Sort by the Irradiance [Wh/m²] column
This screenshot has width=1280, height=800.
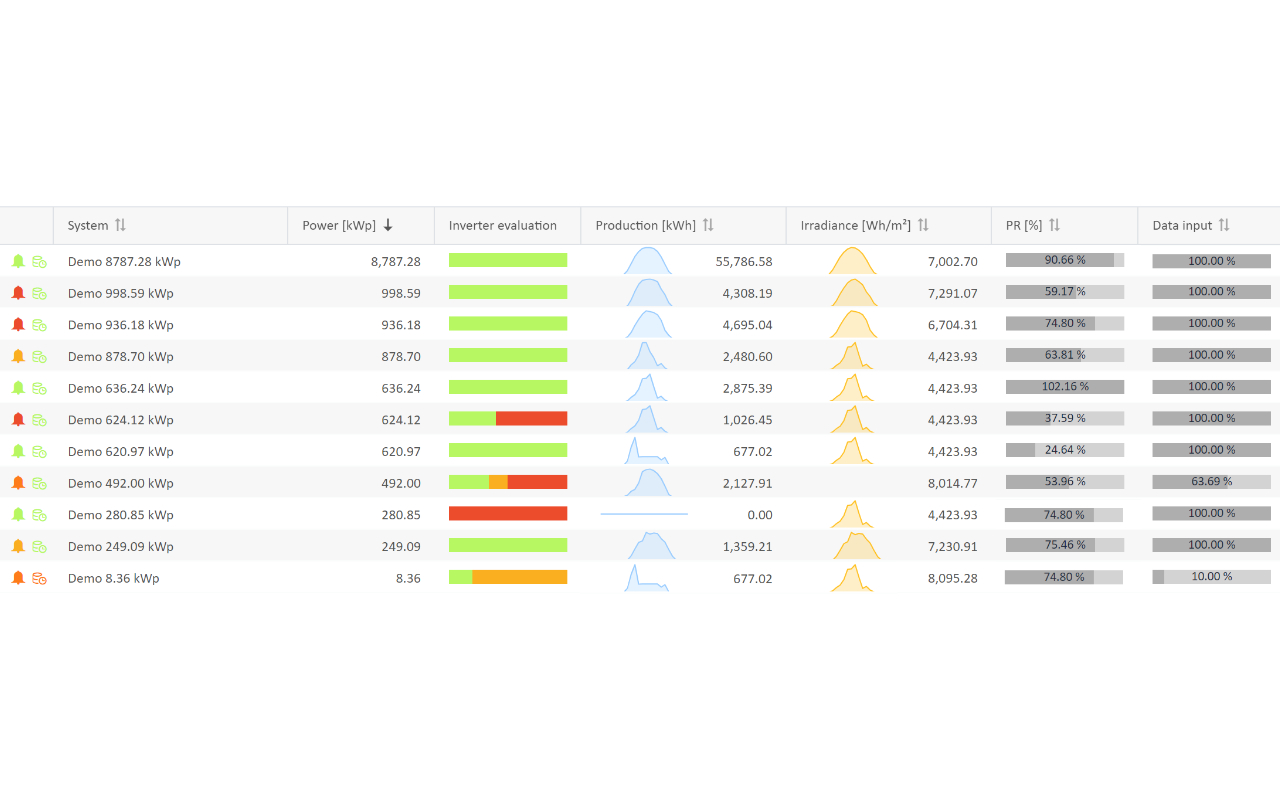pyautogui.click(x=923, y=225)
